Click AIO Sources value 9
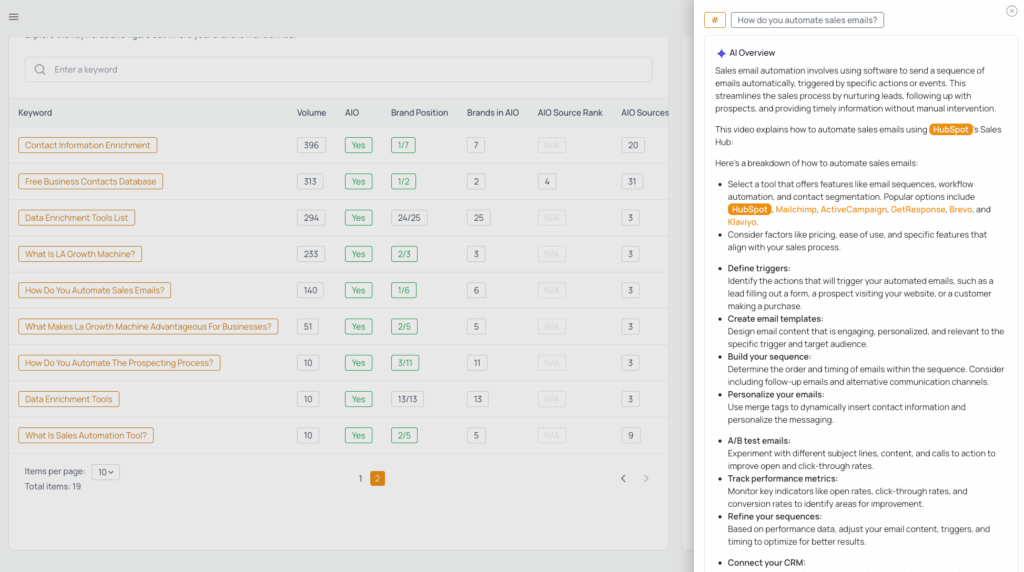This screenshot has width=1024, height=572. pyautogui.click(x=631, y=436)
